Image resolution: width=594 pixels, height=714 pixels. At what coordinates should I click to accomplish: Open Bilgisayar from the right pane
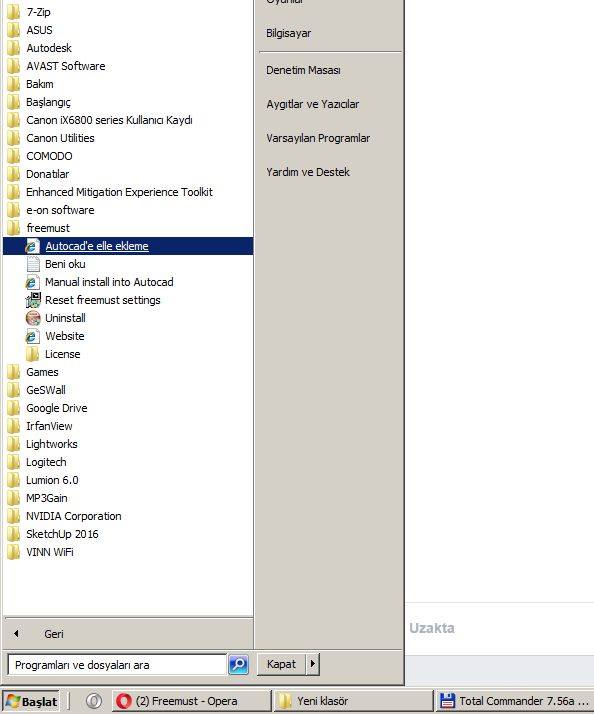click(x=288, y=33)
